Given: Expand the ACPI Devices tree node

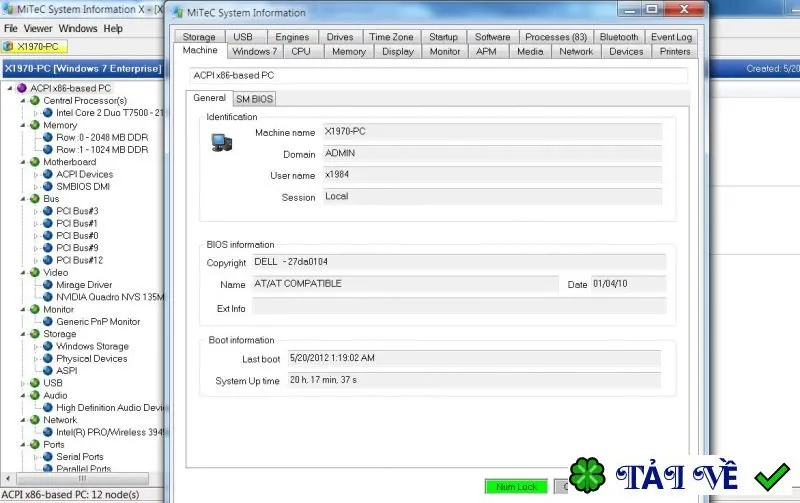Looking at the screenshot, I should pyautogui.click(x=36, y=174).
